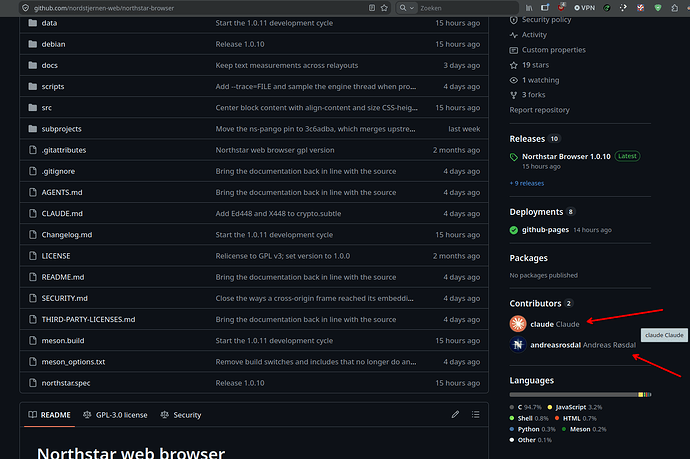The height and width of the screenshot is (459, 690).
Task: Click the red extension icon with badge
Action: tap(561, 7)
